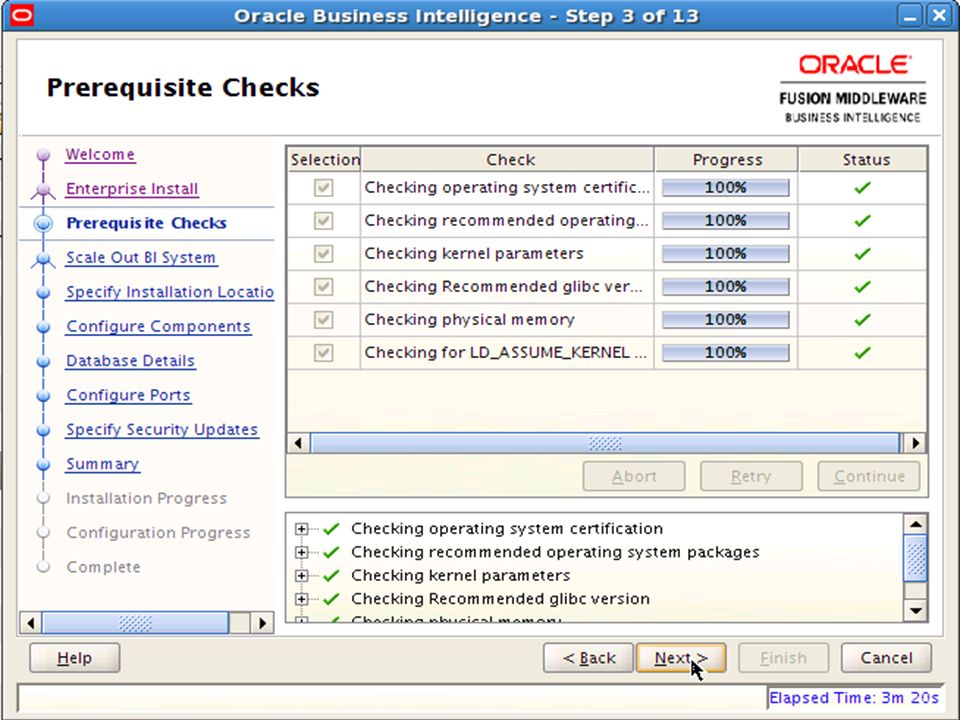Image resolution: width=960 pixels, height=720 pixels.
Task: Click the step bullet next to Complete
Action: pos(43,567)
